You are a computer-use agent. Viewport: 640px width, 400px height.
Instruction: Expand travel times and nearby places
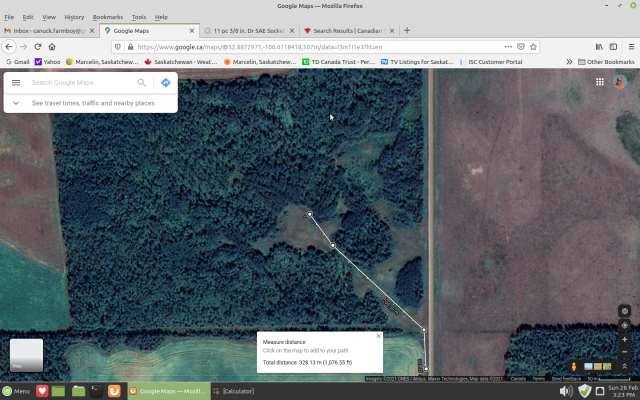(x=16, y=103)
